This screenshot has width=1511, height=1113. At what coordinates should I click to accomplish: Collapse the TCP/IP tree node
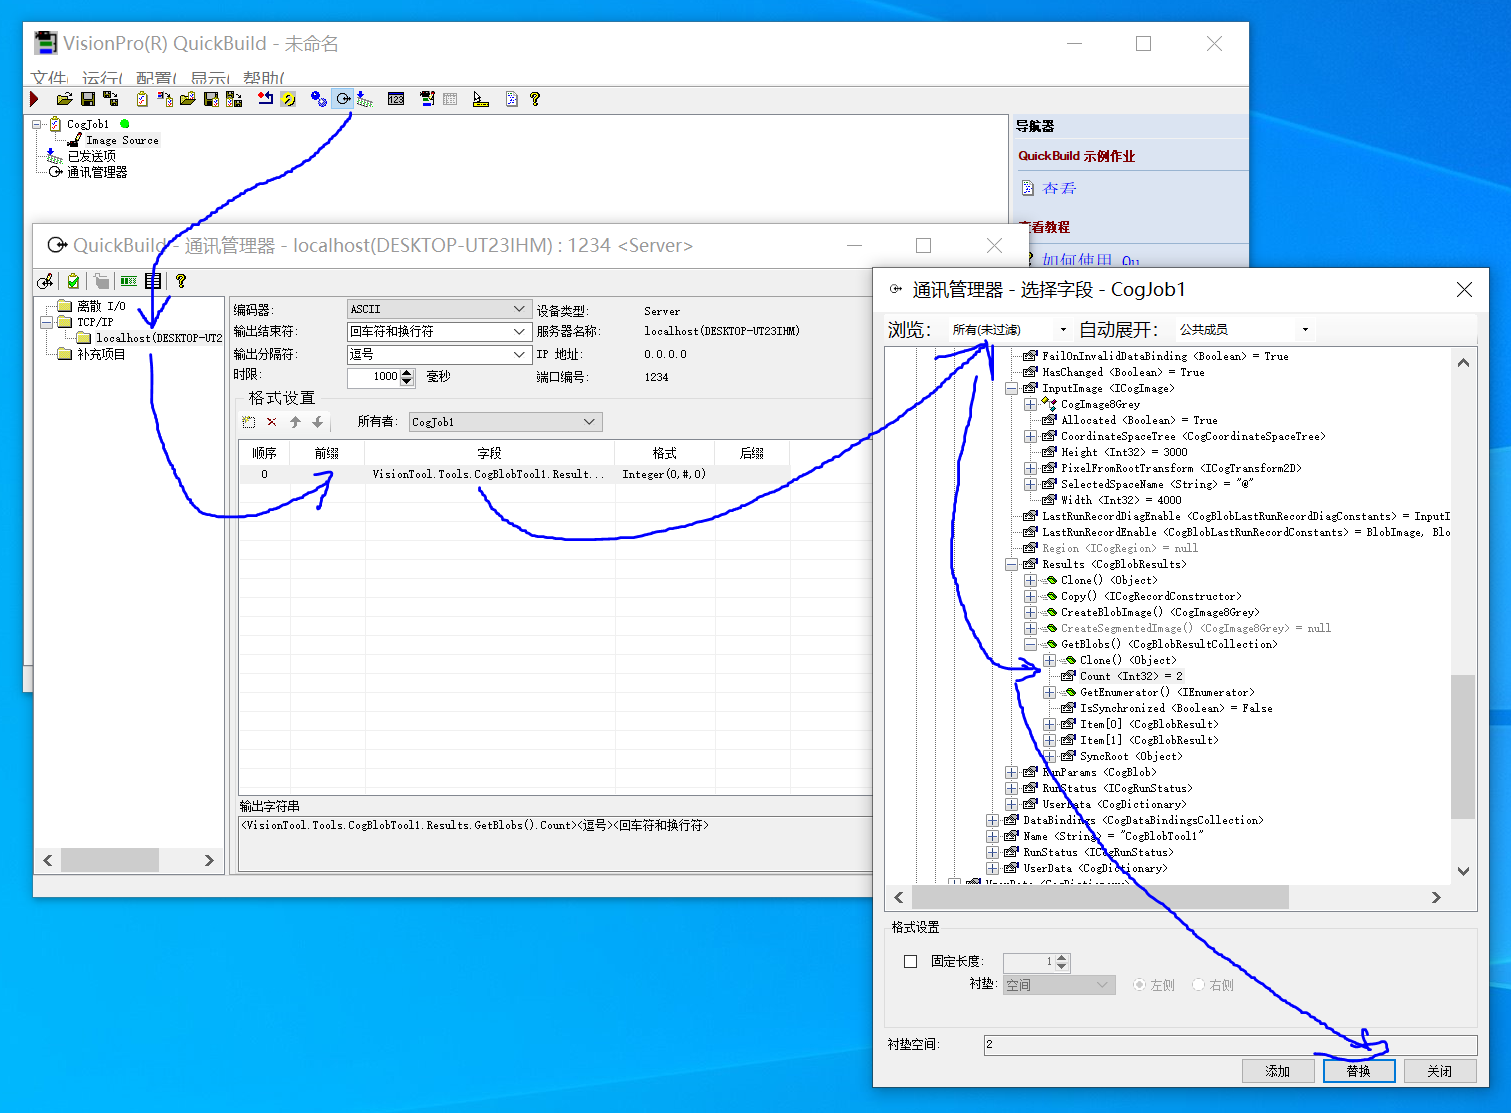[x=46, y=322]
